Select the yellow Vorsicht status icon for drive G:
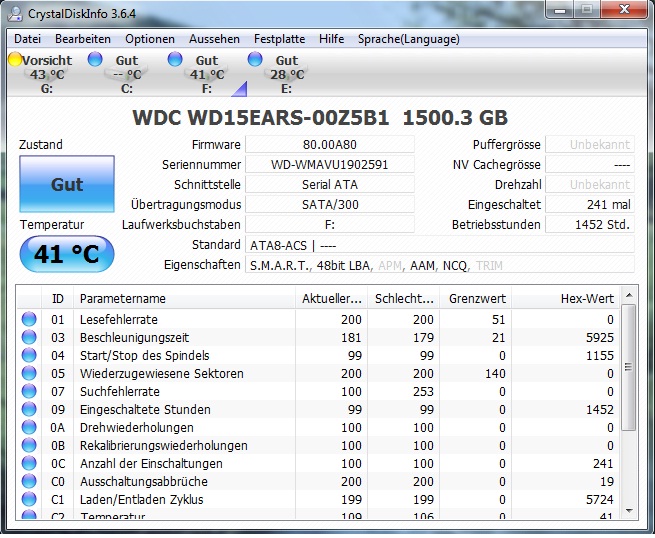The width and height of the screenshot is (655, 538). click(15, 59)
